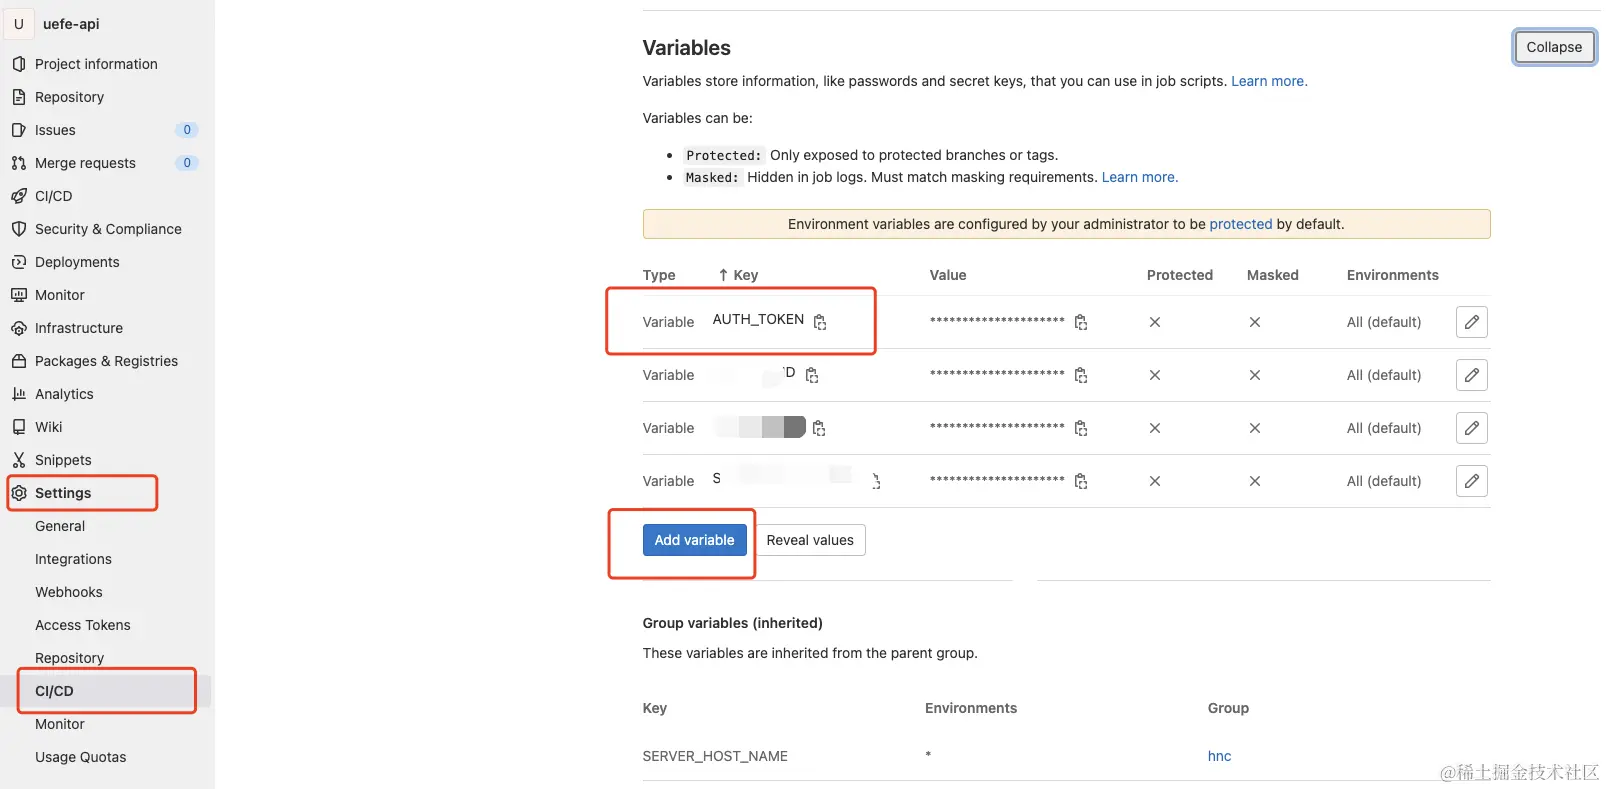Click the Add variable button
The height and width of the screenshot is (789, 1606).
tap(694, 540)
